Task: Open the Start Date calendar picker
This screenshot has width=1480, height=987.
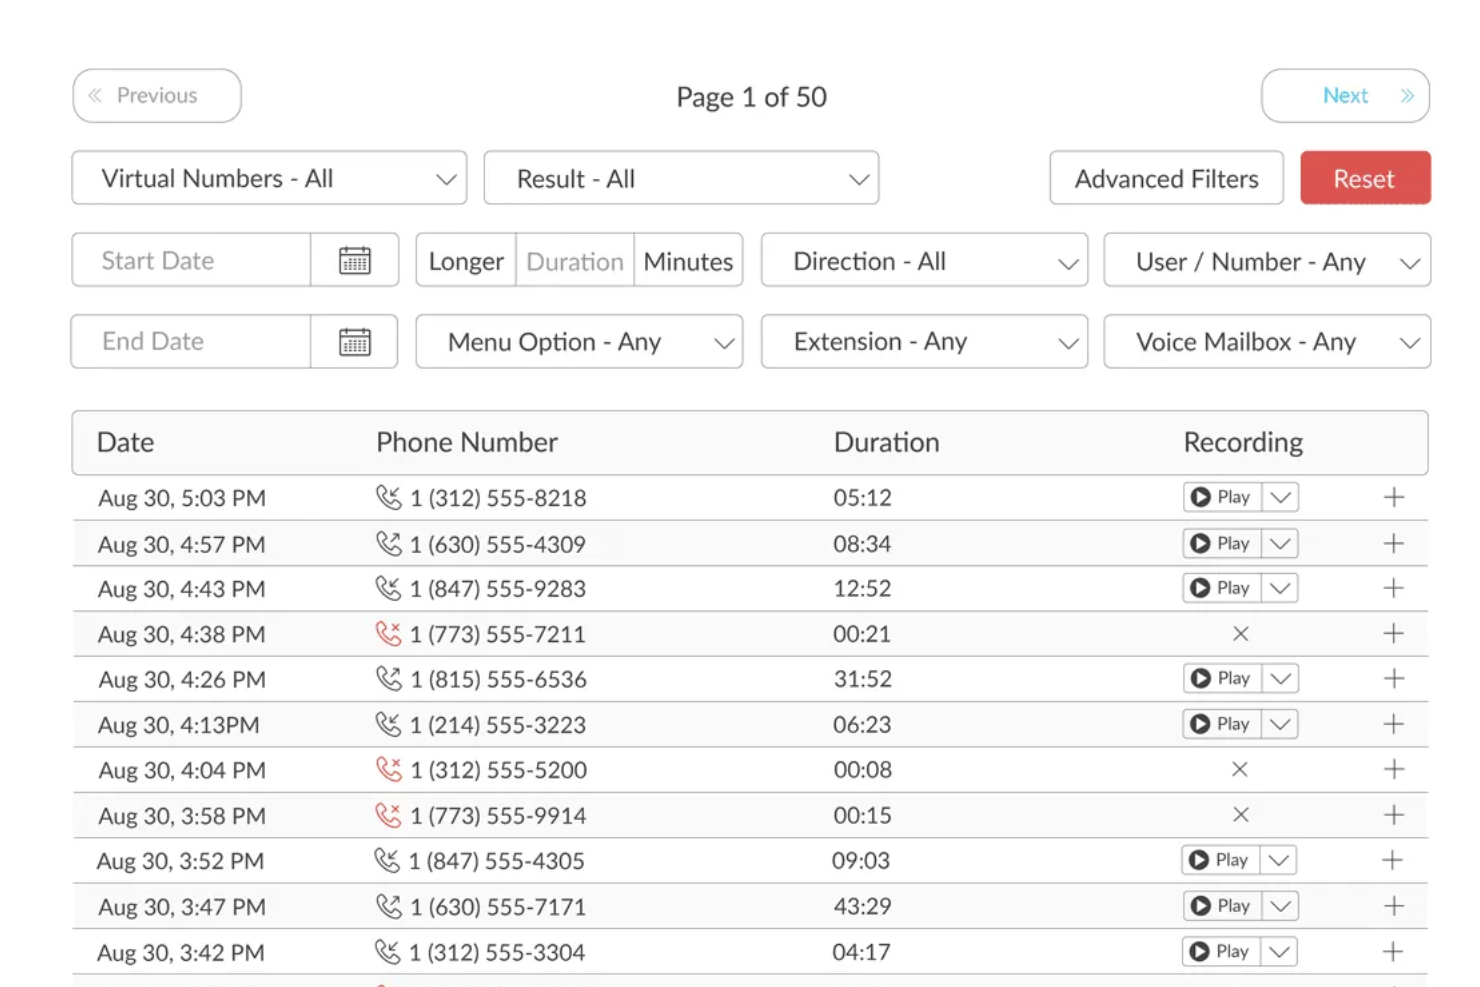Action: [x=354, y=260]
